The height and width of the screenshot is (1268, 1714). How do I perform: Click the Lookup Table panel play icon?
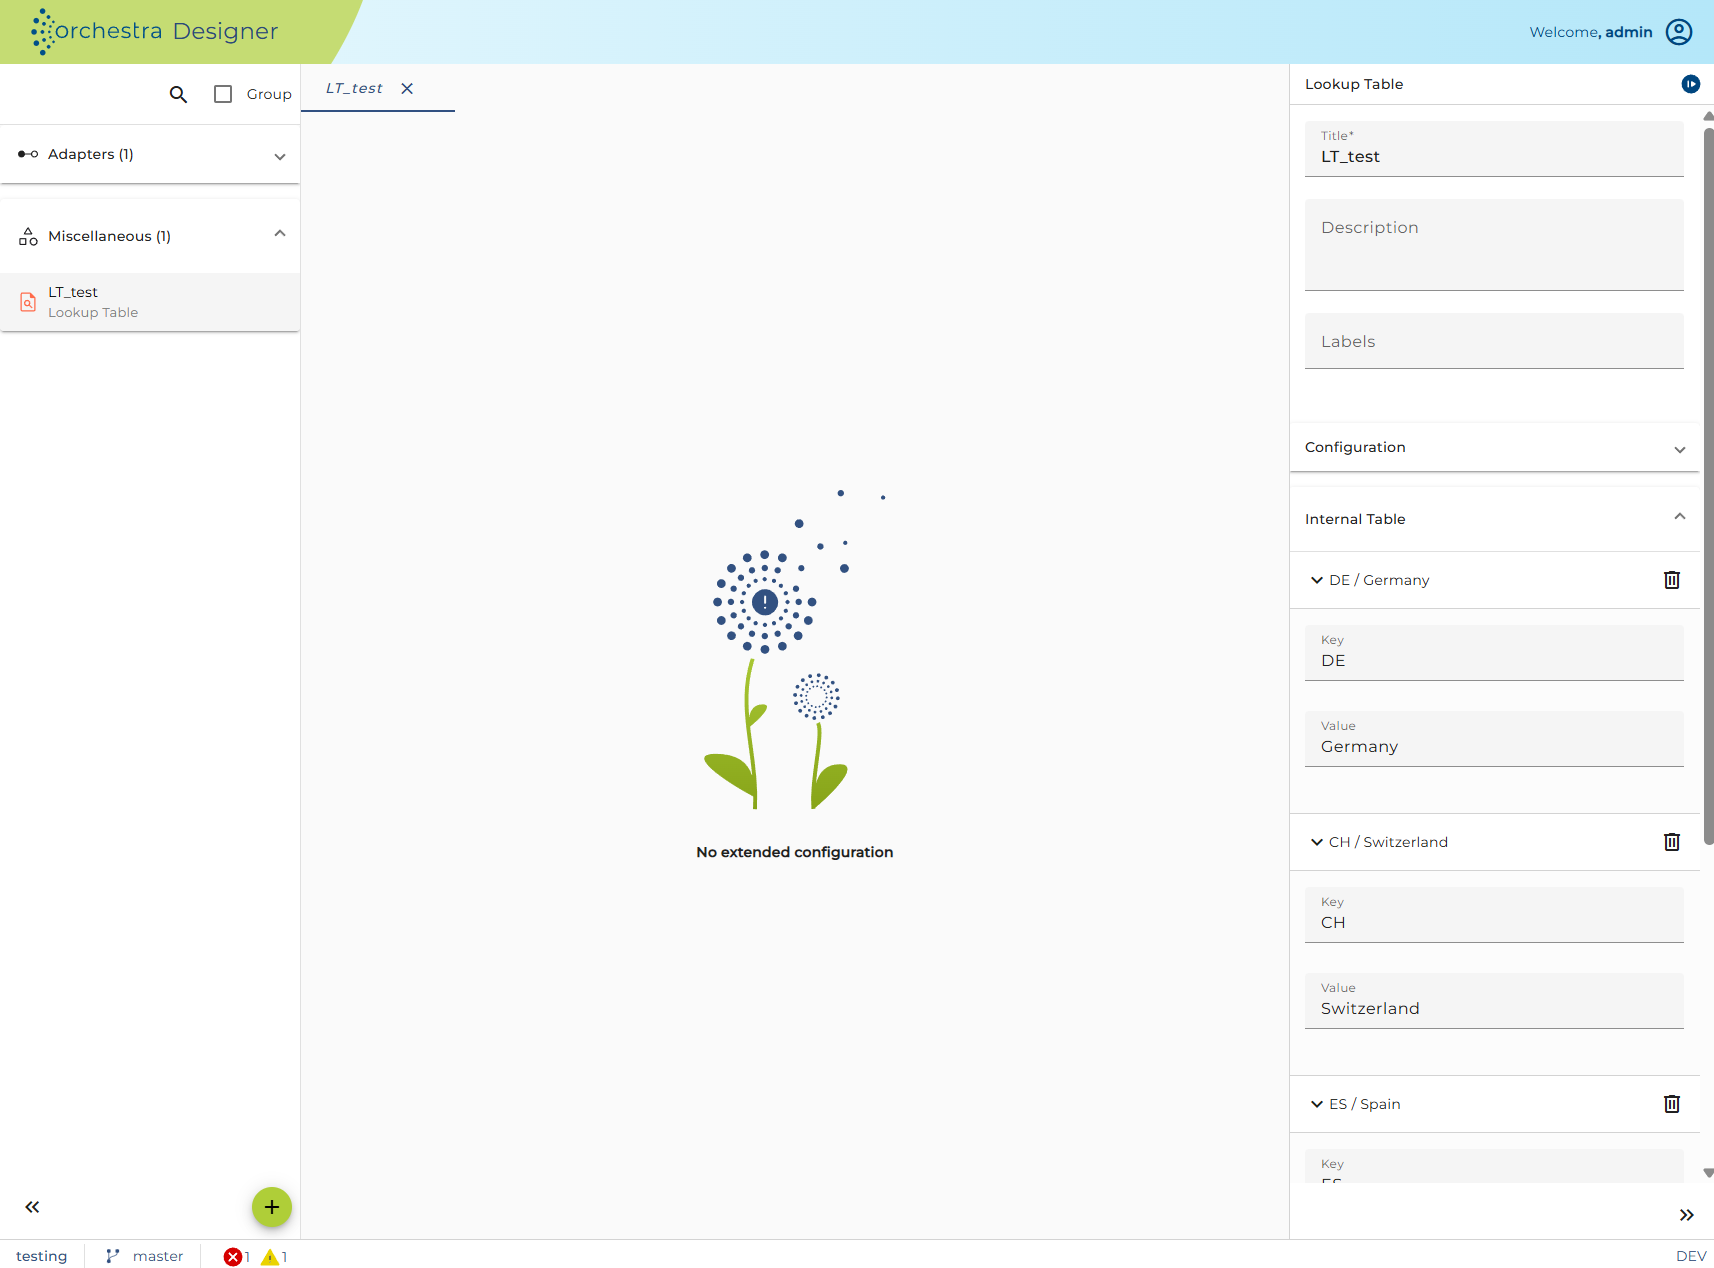click(x=1690, y=84)
